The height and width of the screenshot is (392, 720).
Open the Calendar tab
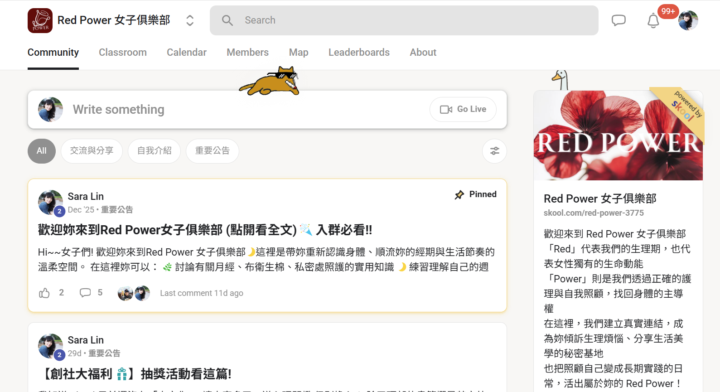pos(186,52)
